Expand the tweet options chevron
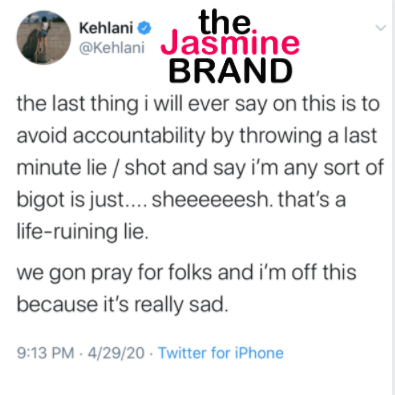Image resolution: width=395 pixels, height=395 pixels. click(380, 28)
